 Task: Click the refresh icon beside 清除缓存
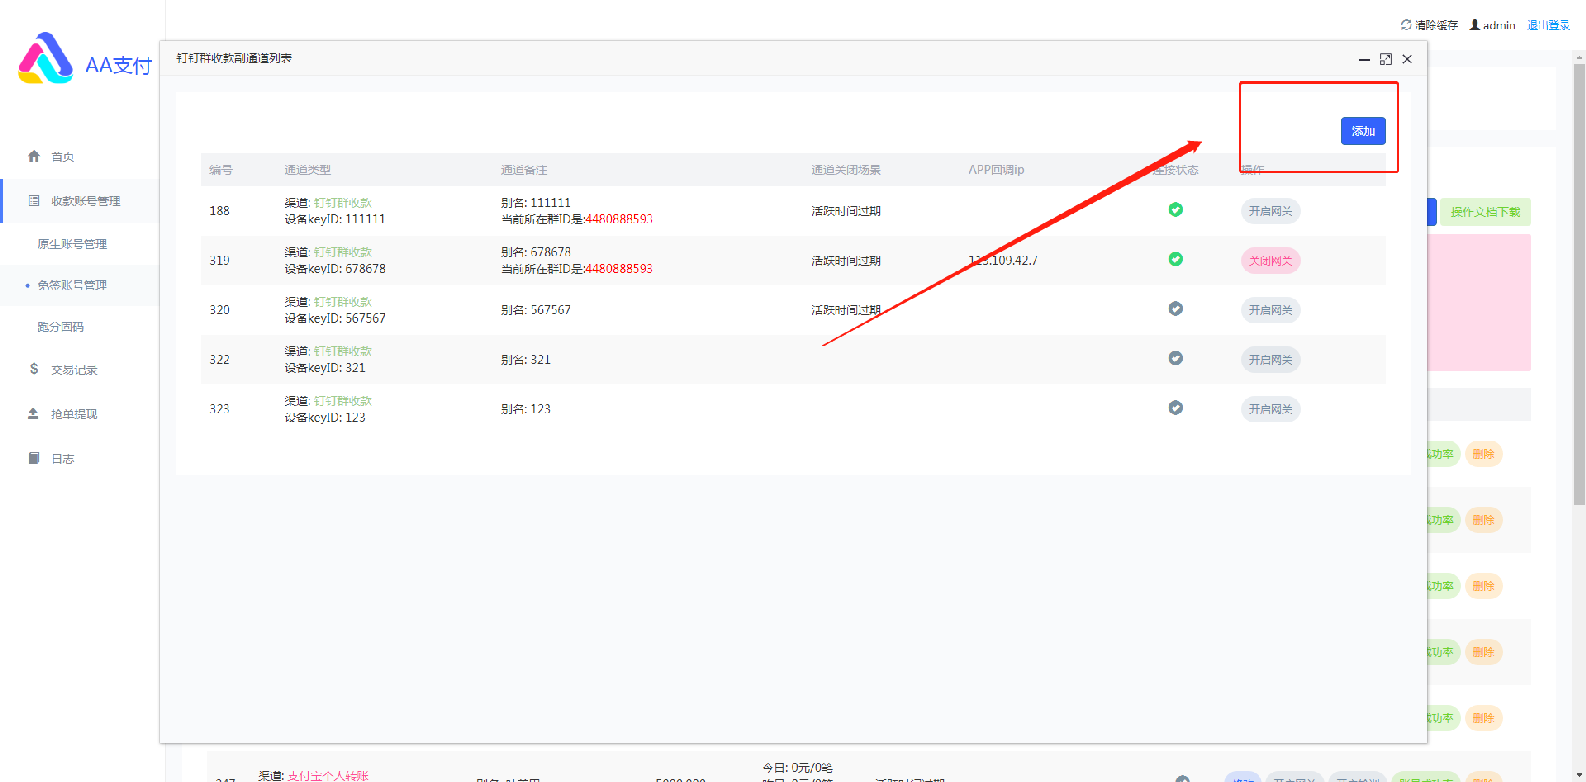[x=1406, y=25]
